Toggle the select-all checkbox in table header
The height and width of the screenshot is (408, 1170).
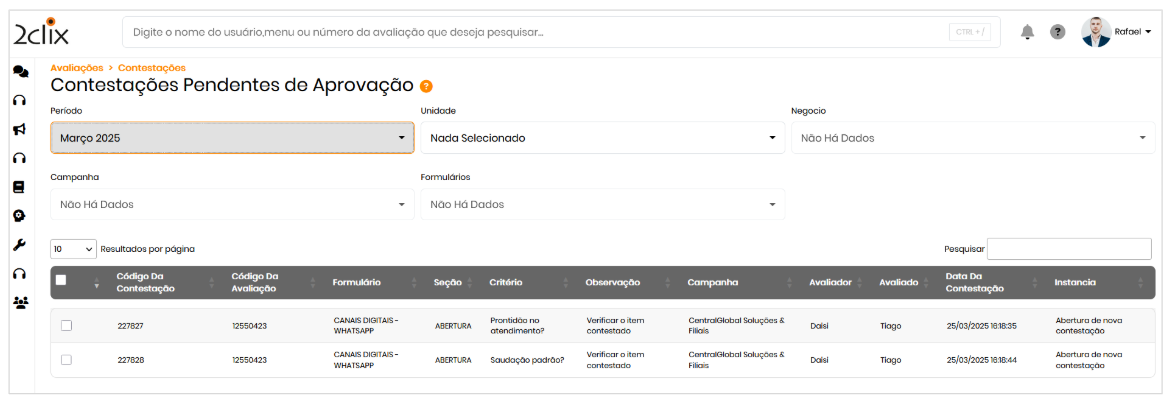pos(61,280)
